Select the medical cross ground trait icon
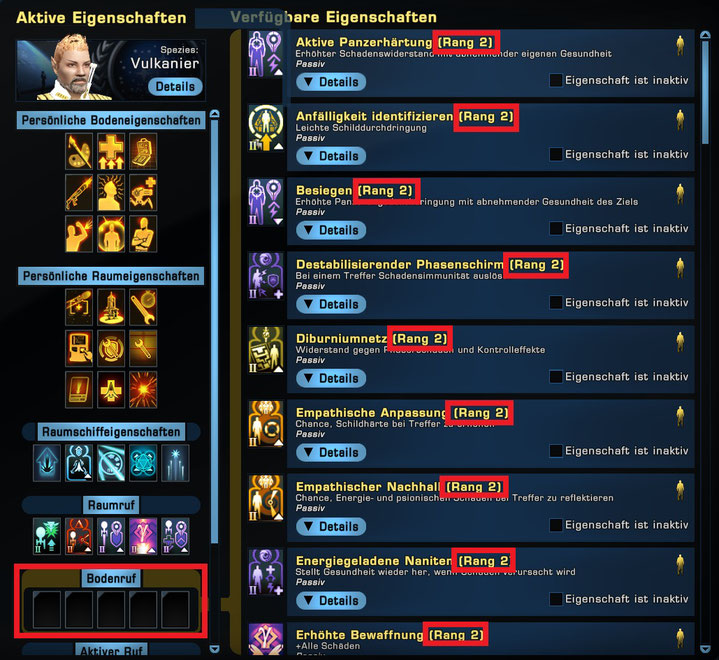Image resolution: width=719 pixels, height=660 pixels. (x=111, y=151)
